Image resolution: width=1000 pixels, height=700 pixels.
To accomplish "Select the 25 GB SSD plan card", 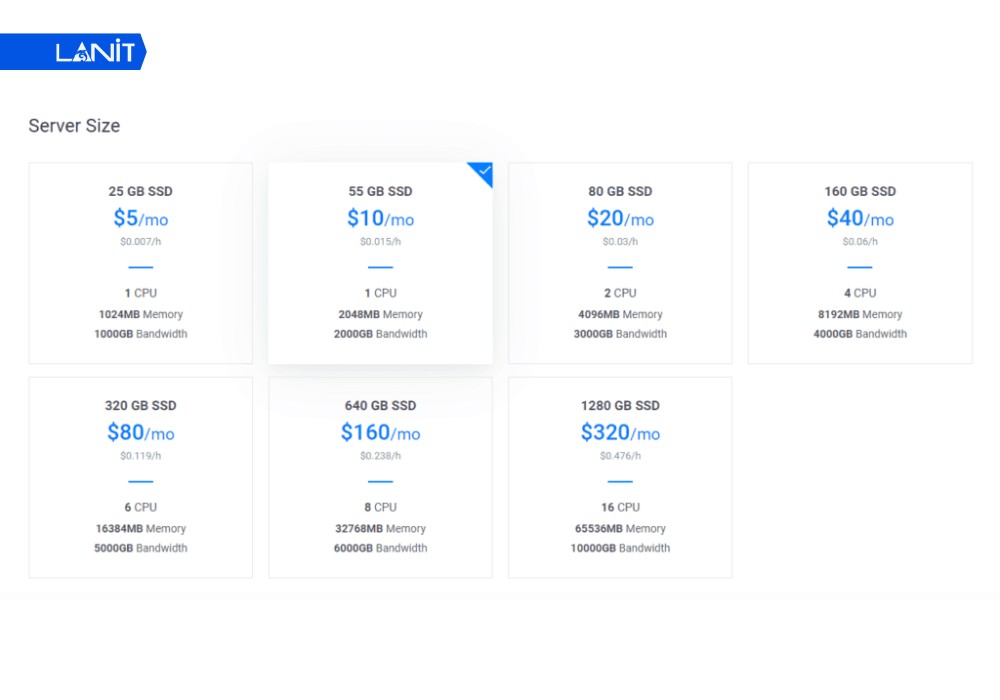I will pos(140,263).
